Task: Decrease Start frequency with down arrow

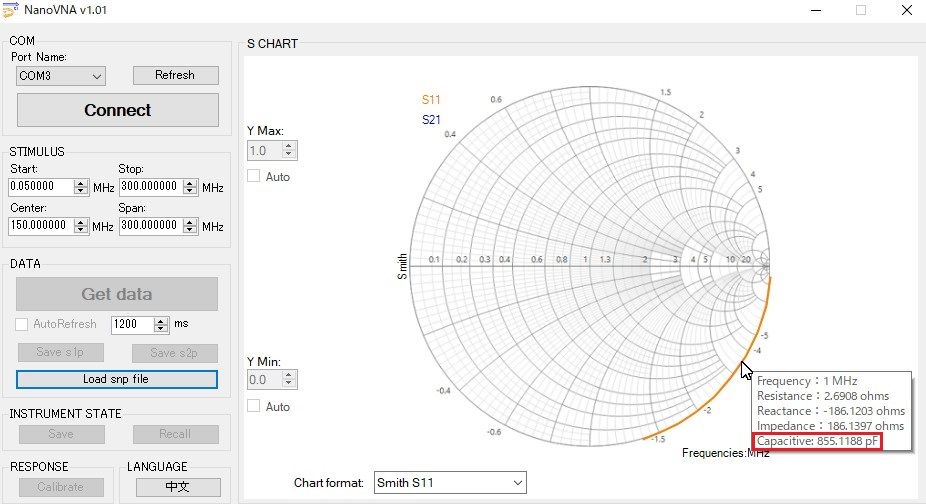Action: click(81, 191)
